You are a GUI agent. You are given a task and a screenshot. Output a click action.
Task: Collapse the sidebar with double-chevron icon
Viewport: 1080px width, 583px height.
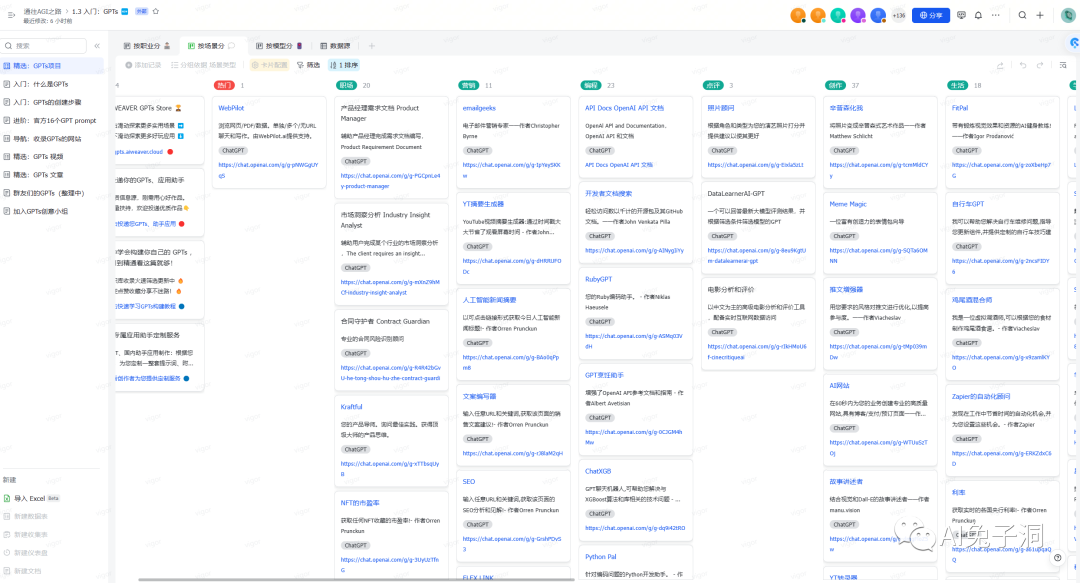point(97,45)
